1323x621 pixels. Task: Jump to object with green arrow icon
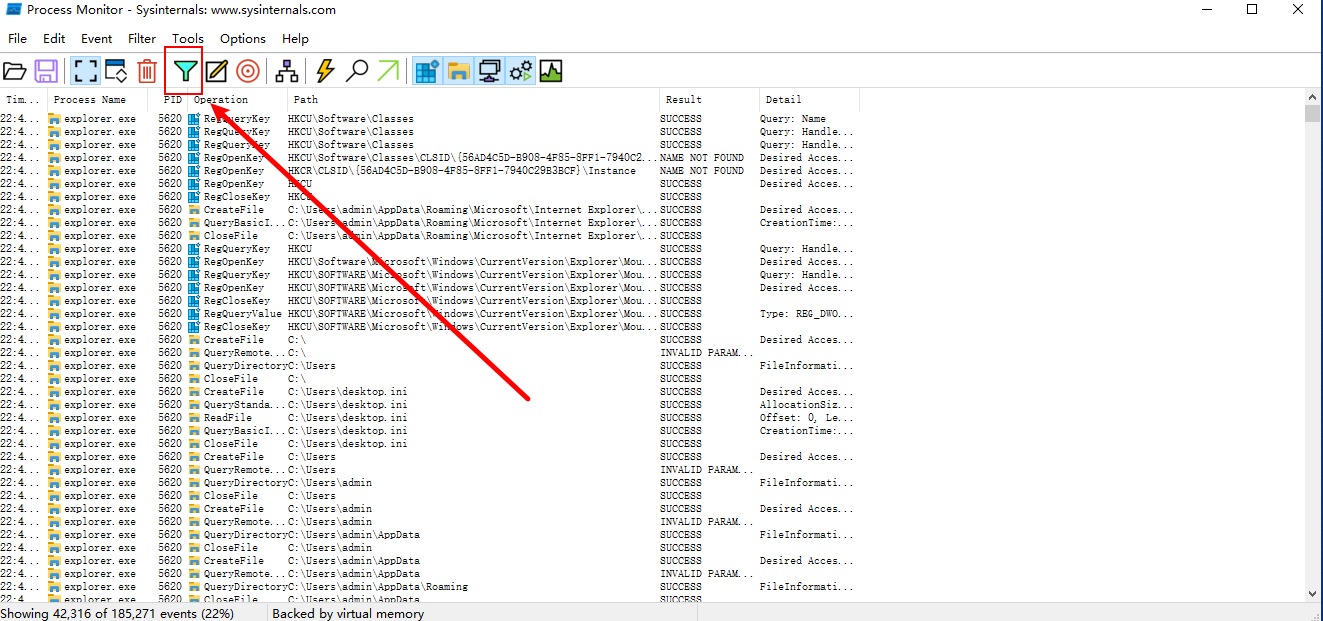[x=388, y=71]
